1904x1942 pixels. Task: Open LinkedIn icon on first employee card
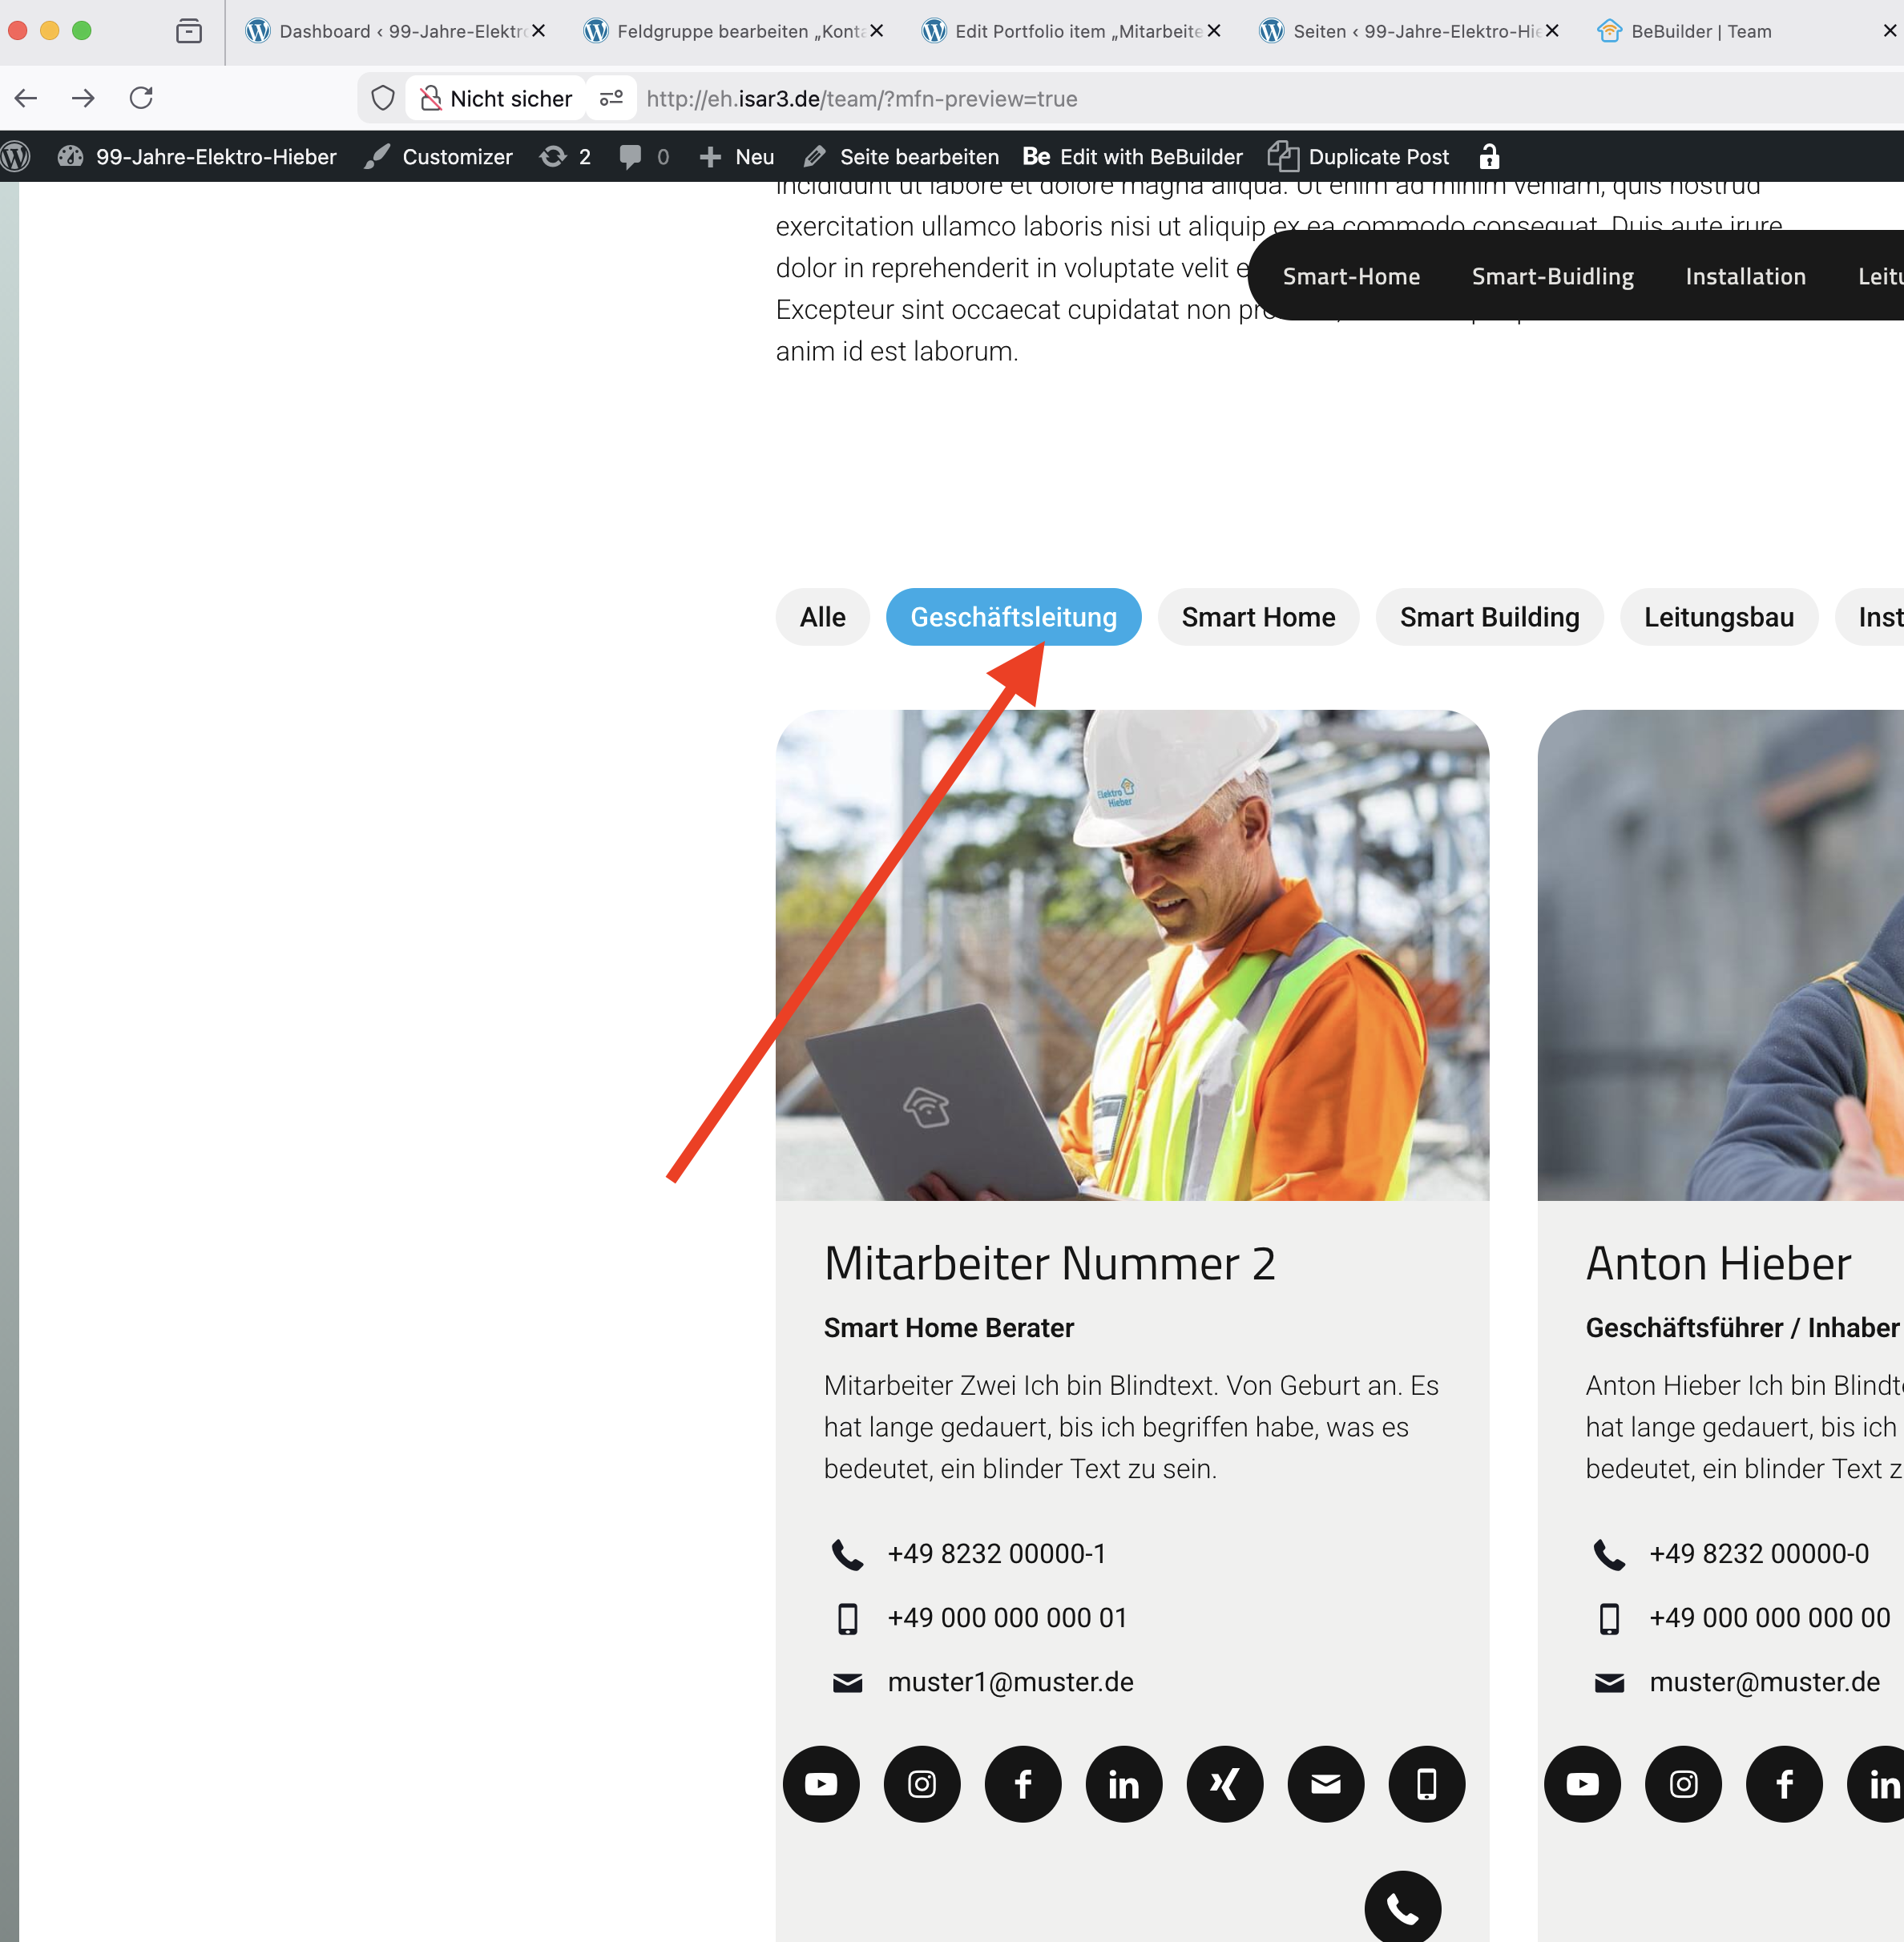(1123, 1784)
